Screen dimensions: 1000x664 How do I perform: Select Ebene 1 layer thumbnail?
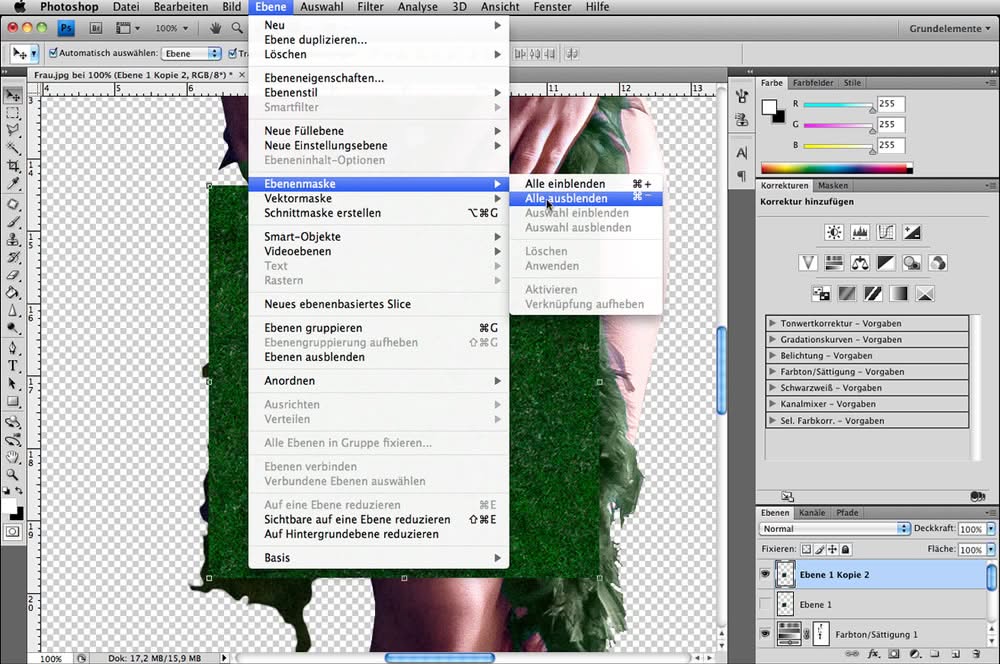tap(786, 604)
